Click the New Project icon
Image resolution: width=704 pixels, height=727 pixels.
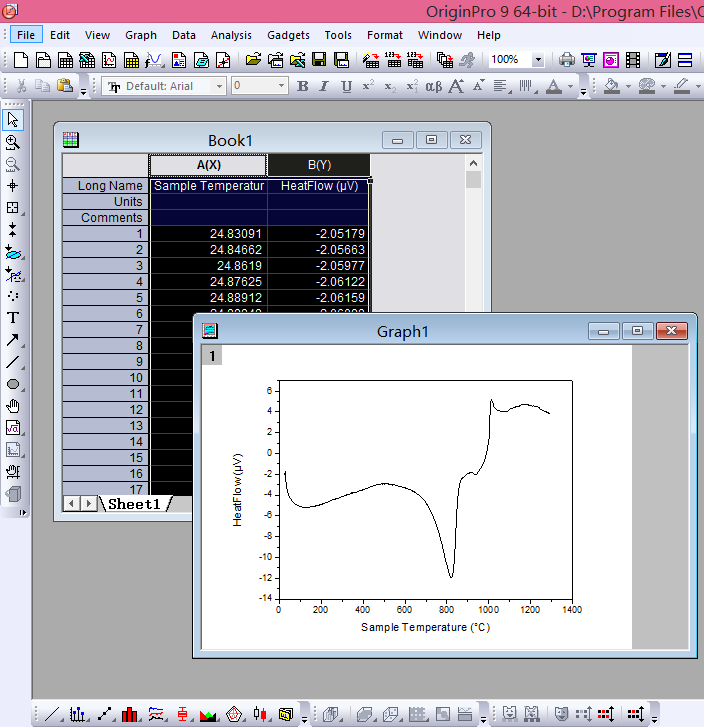point(21,60)
